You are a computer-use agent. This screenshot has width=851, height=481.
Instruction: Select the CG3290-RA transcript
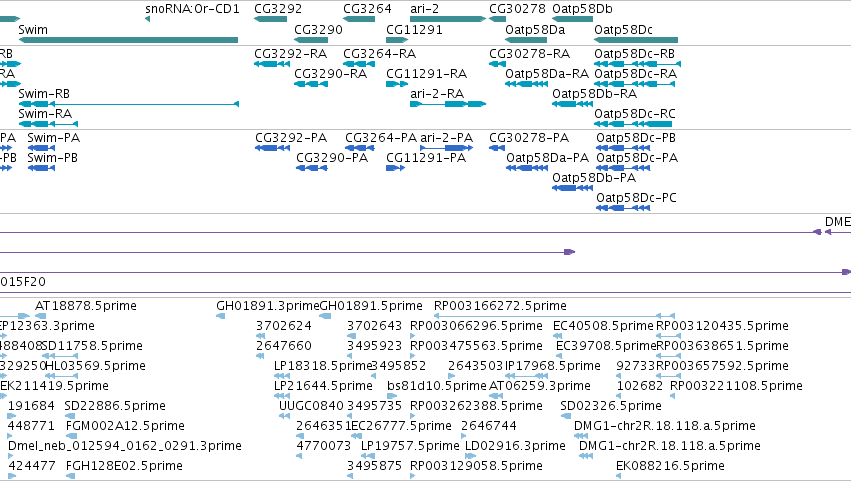[310, 84]
